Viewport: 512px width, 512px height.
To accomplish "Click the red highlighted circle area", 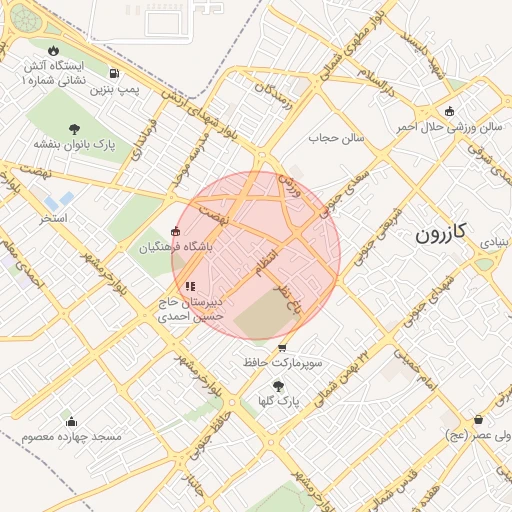I will (256, 255).
